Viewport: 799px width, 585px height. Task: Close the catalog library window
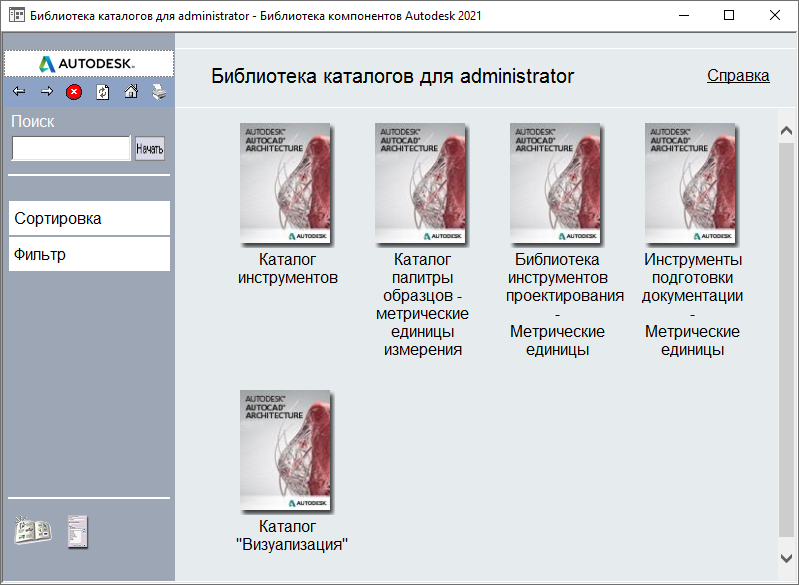click(775, 15)
